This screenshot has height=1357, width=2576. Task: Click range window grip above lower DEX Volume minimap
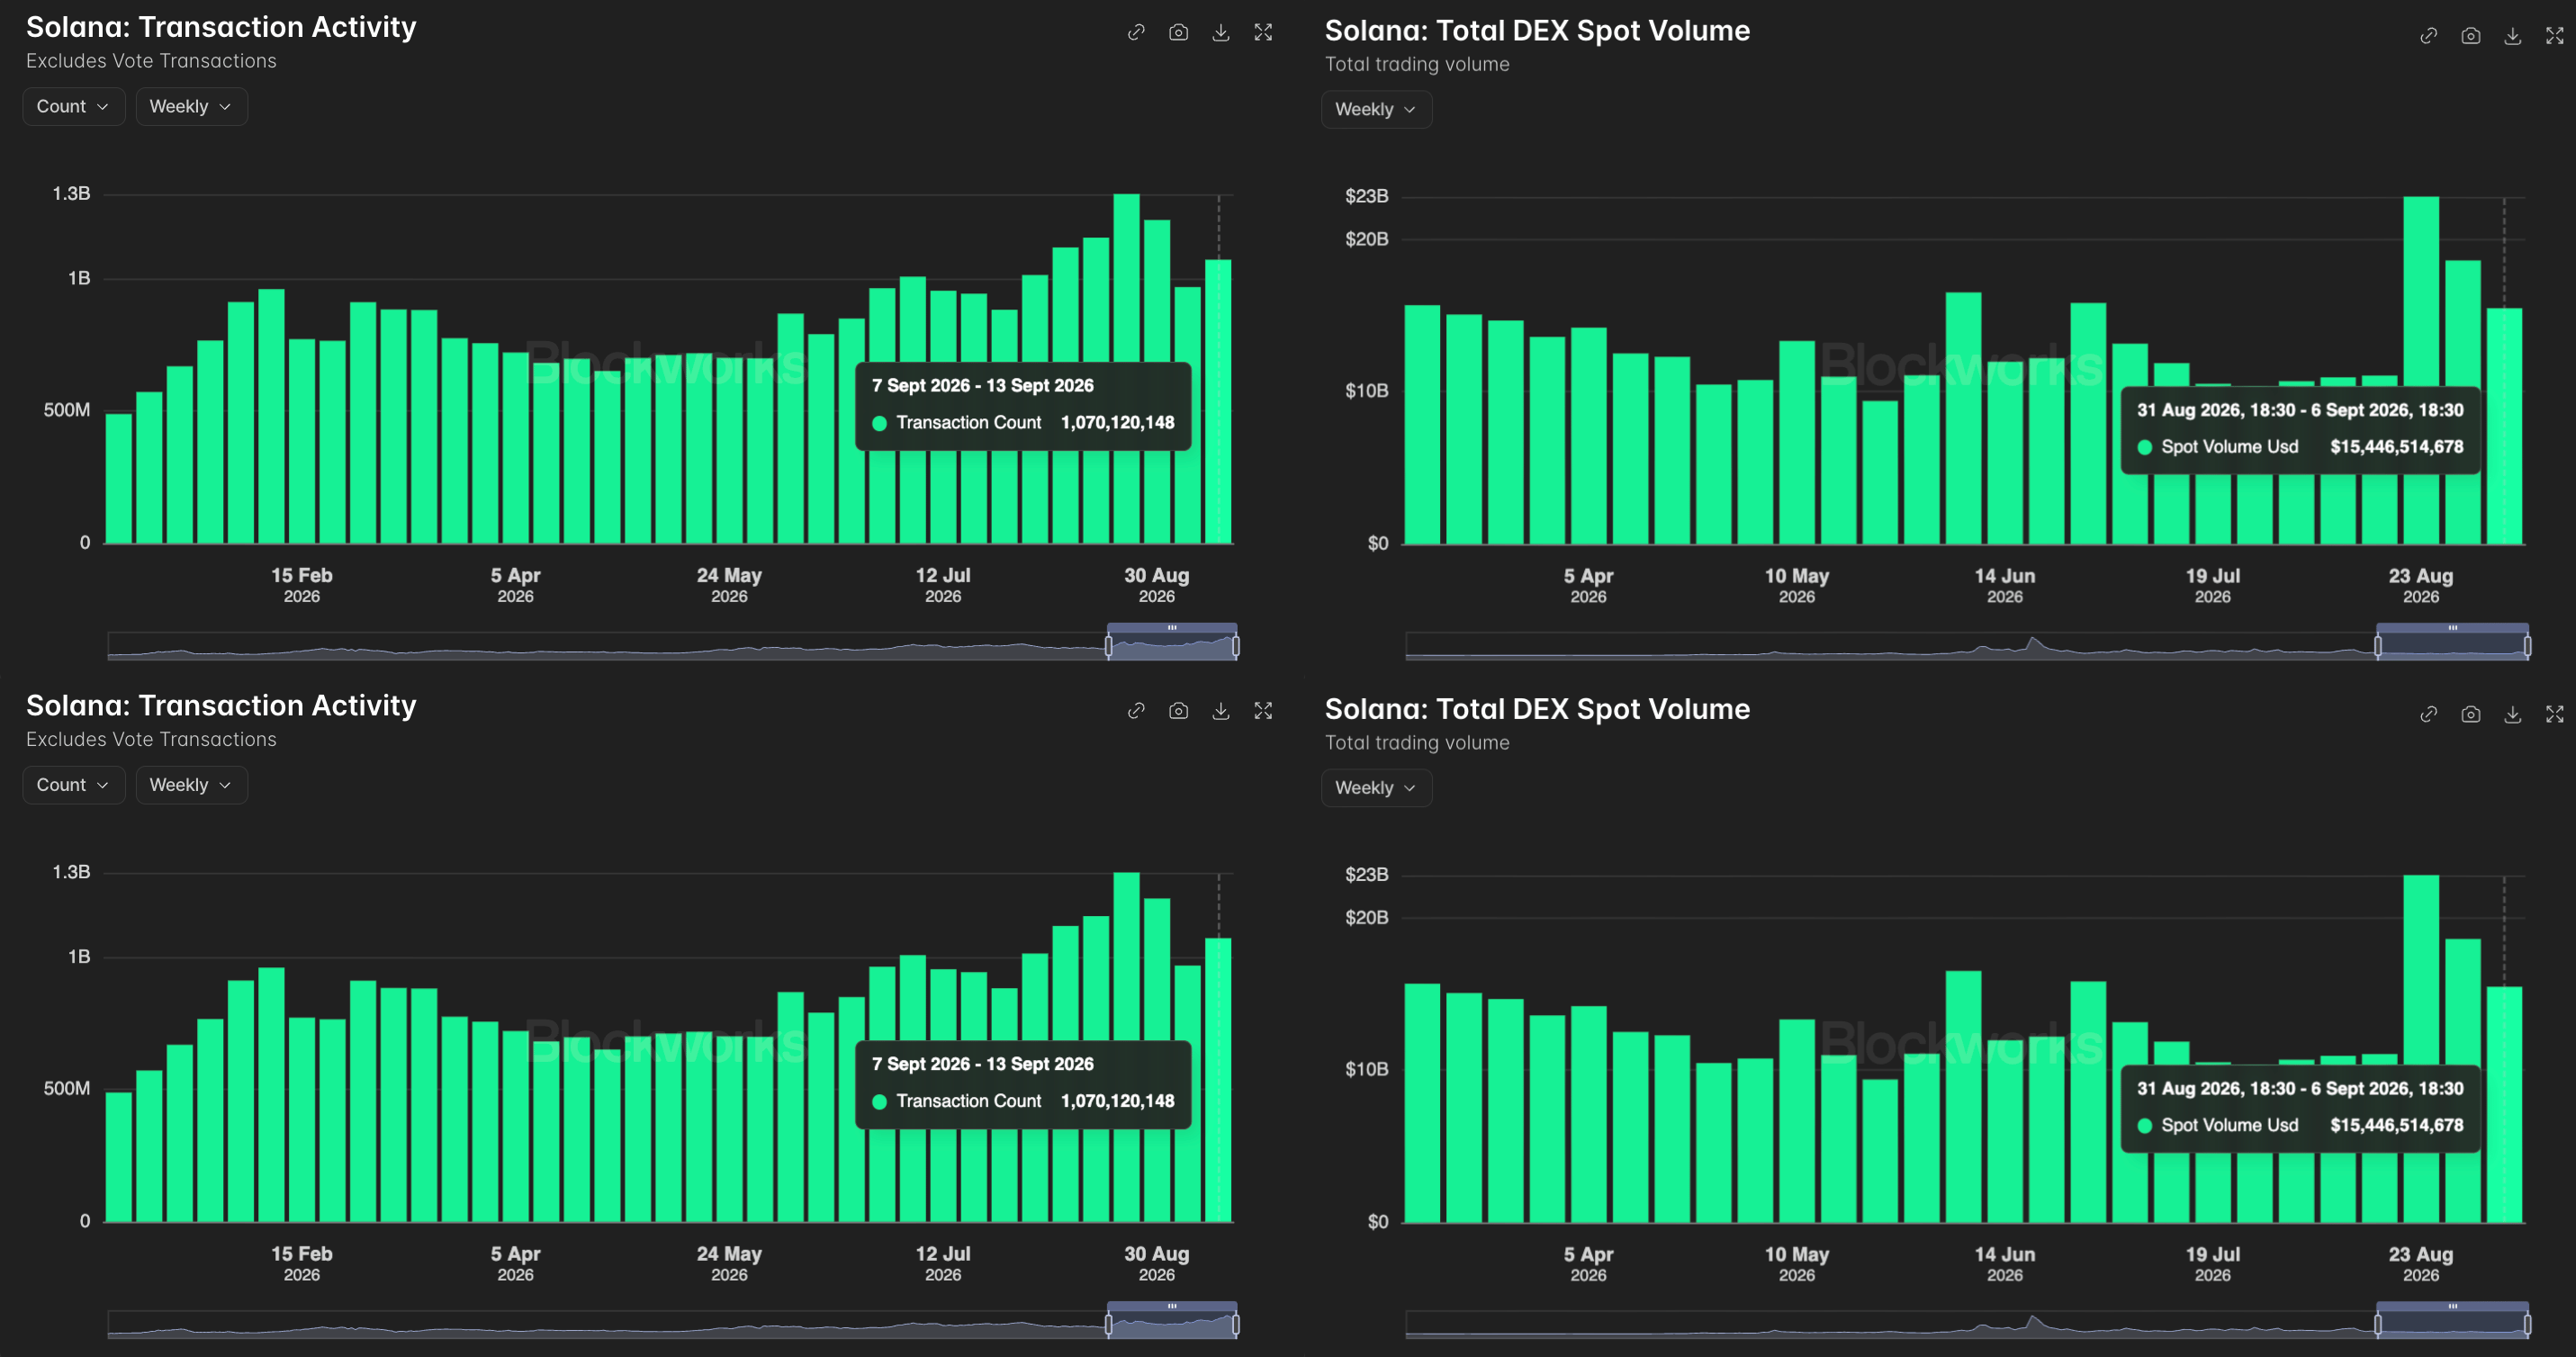click(x=2453, y=1306)
